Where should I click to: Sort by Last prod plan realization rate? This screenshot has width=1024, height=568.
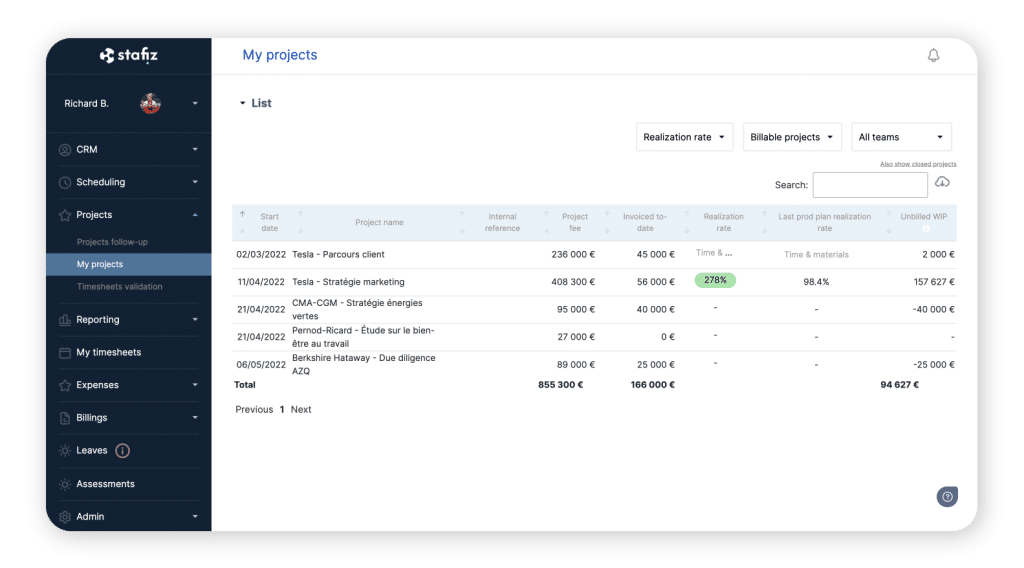click(824, 223)
